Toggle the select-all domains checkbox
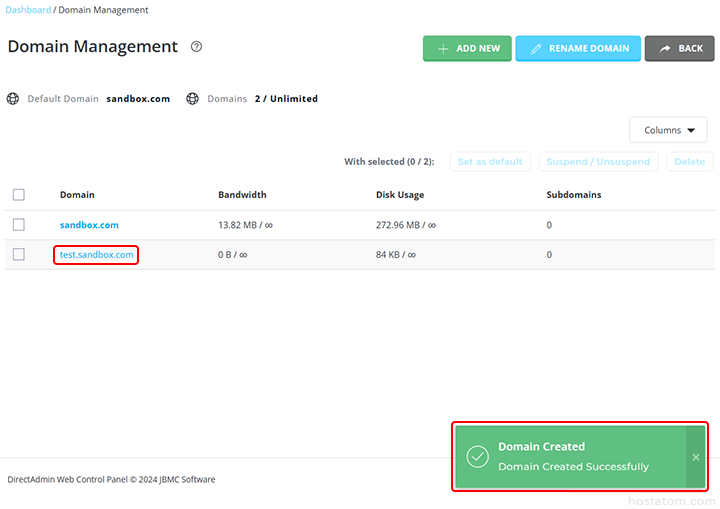This screenshot has width=720, height=509. tap(19, 195)
